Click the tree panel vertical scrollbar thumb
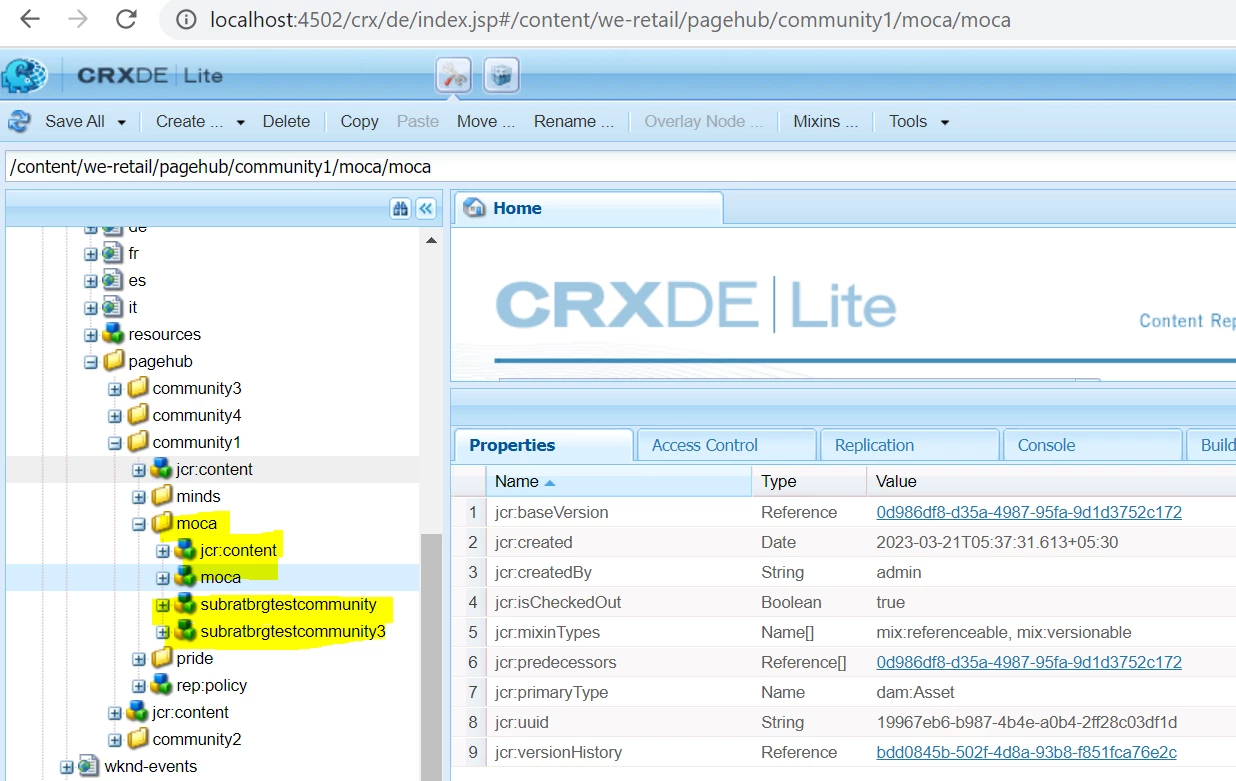This screenshot has height=781, width=1236. tap(431, 655)
